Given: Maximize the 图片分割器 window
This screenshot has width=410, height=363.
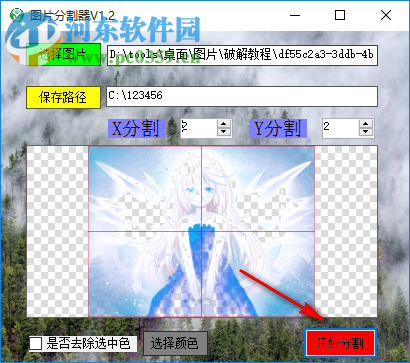Looking at the screenshot, I should click(340, 15).
